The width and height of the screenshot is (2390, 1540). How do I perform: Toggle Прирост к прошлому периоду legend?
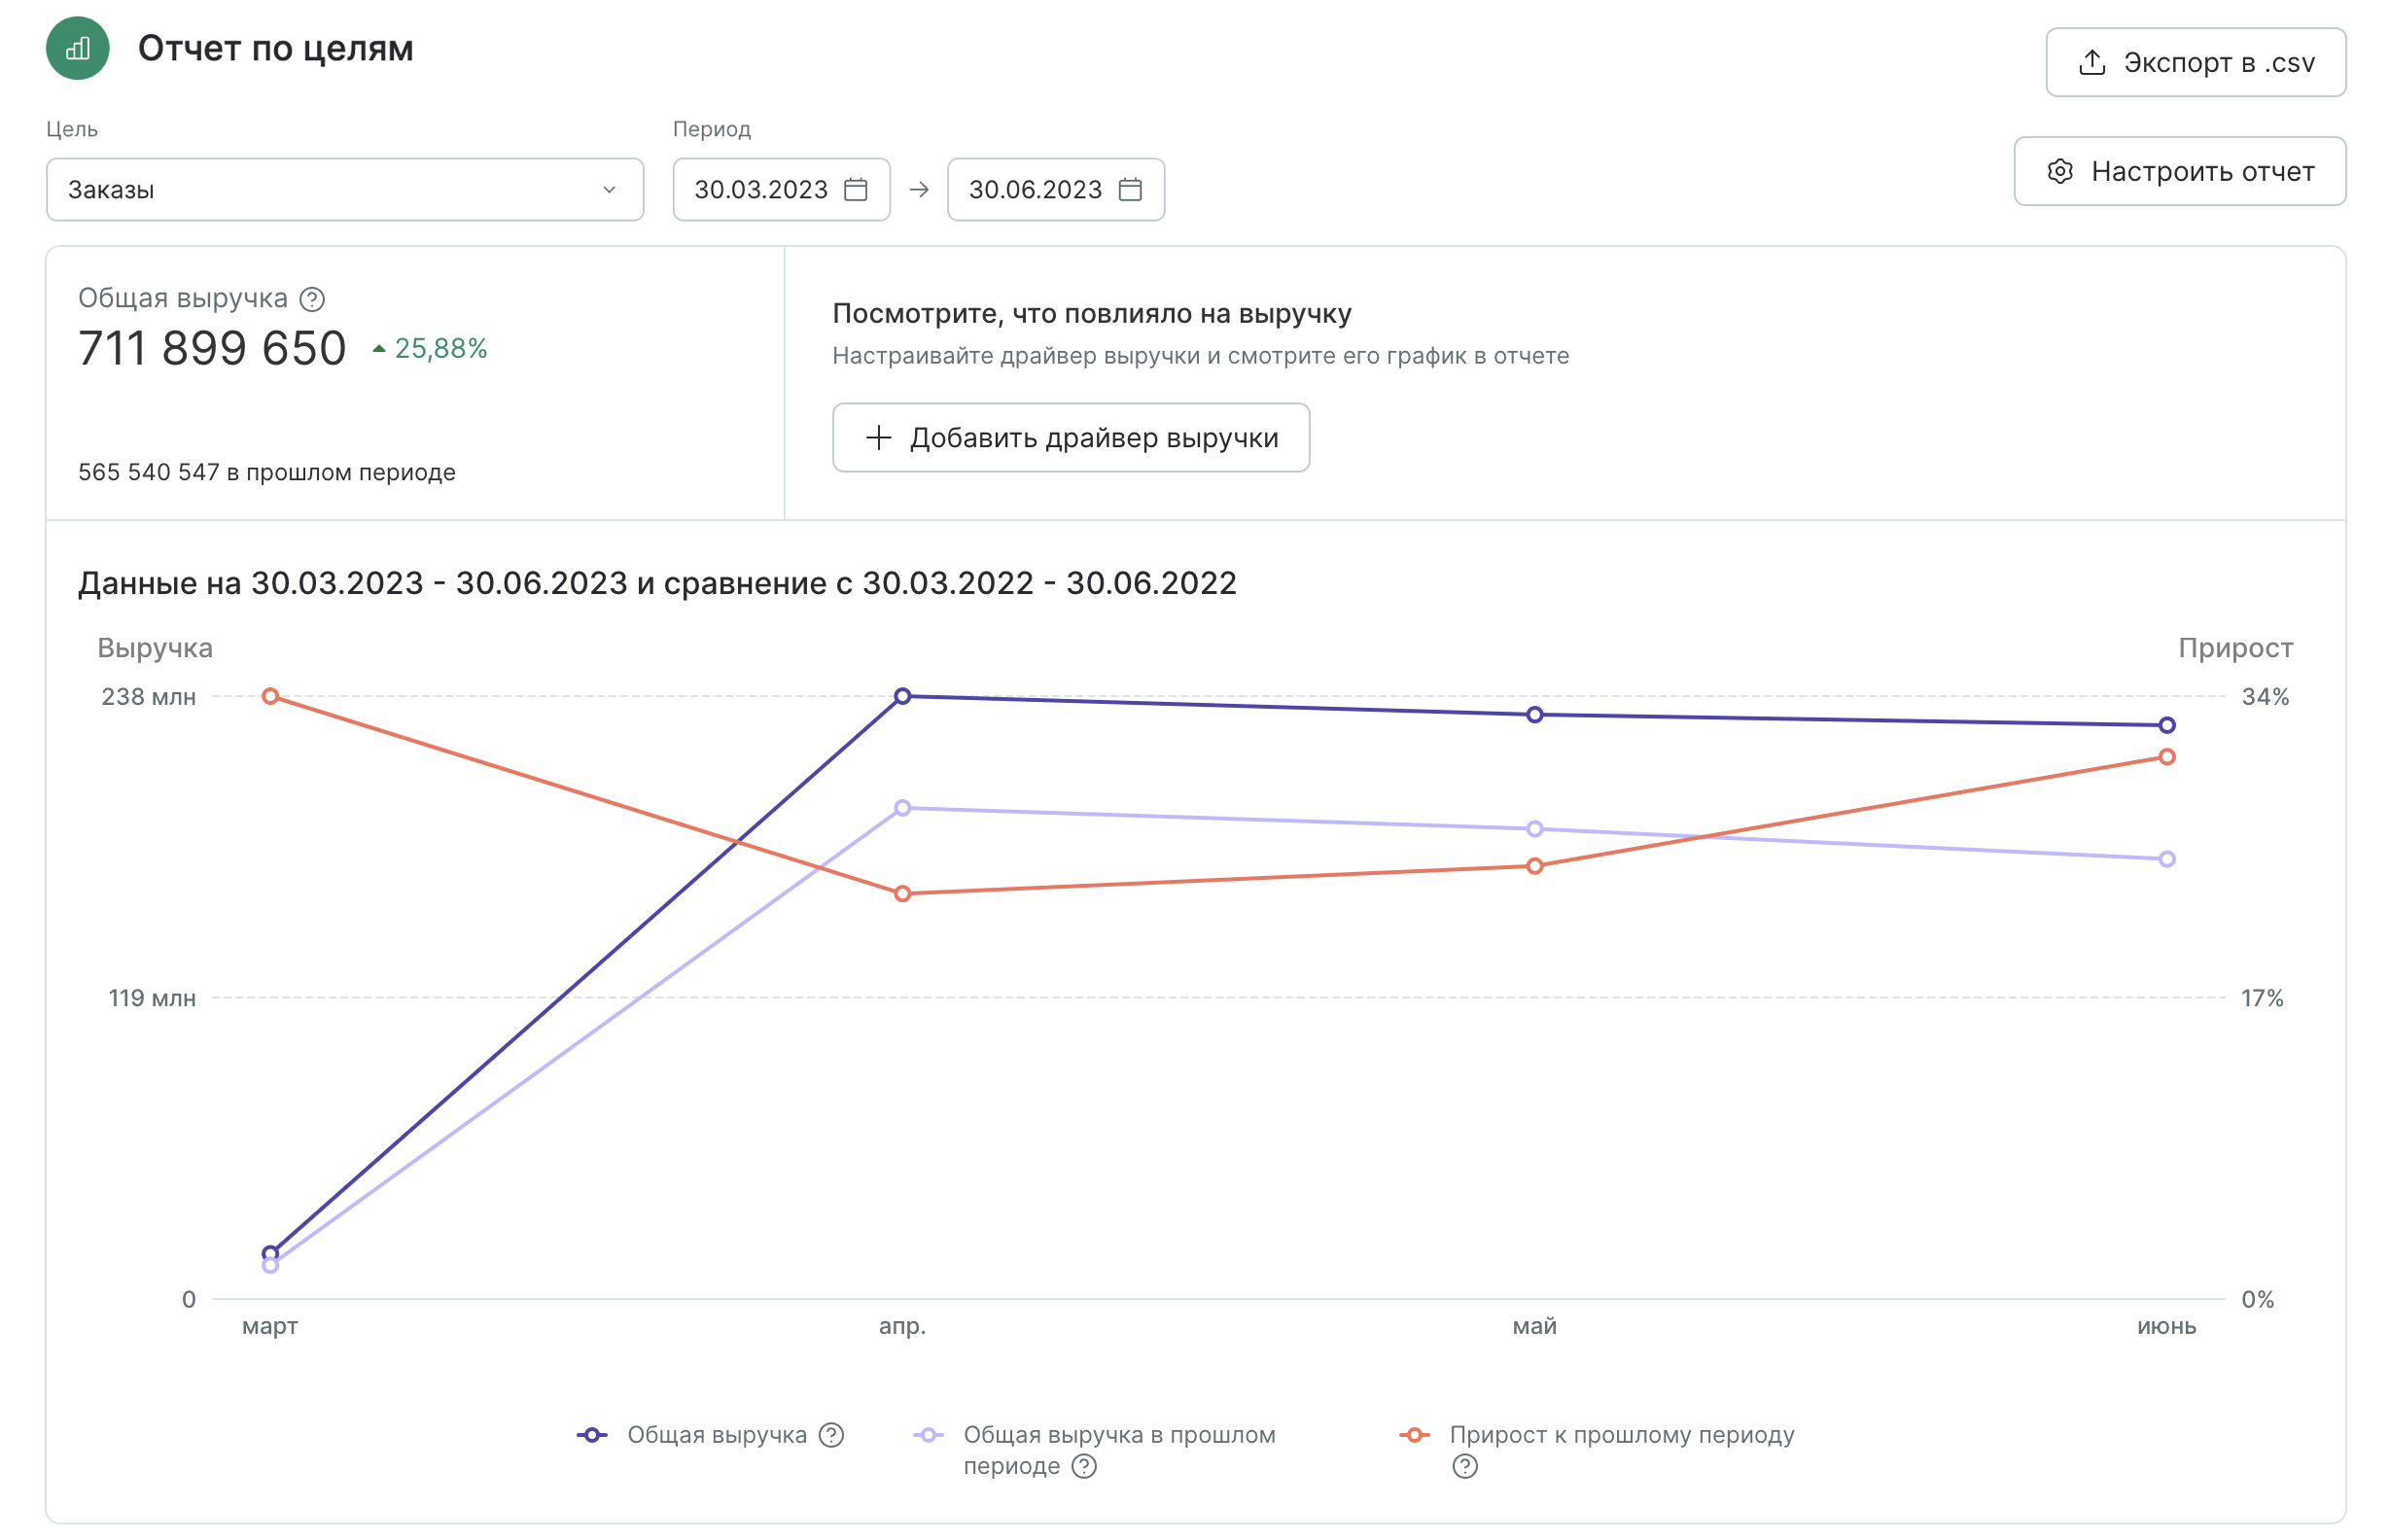tap(1622, 1435)
